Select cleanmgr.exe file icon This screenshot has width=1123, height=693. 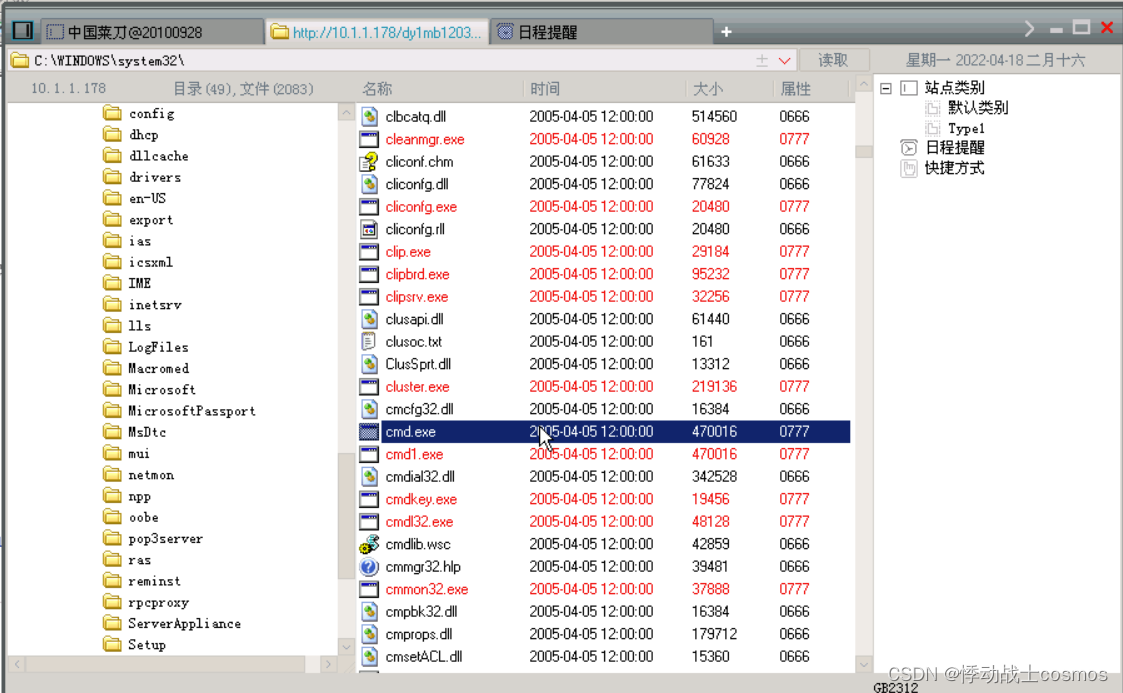[369, 139]
